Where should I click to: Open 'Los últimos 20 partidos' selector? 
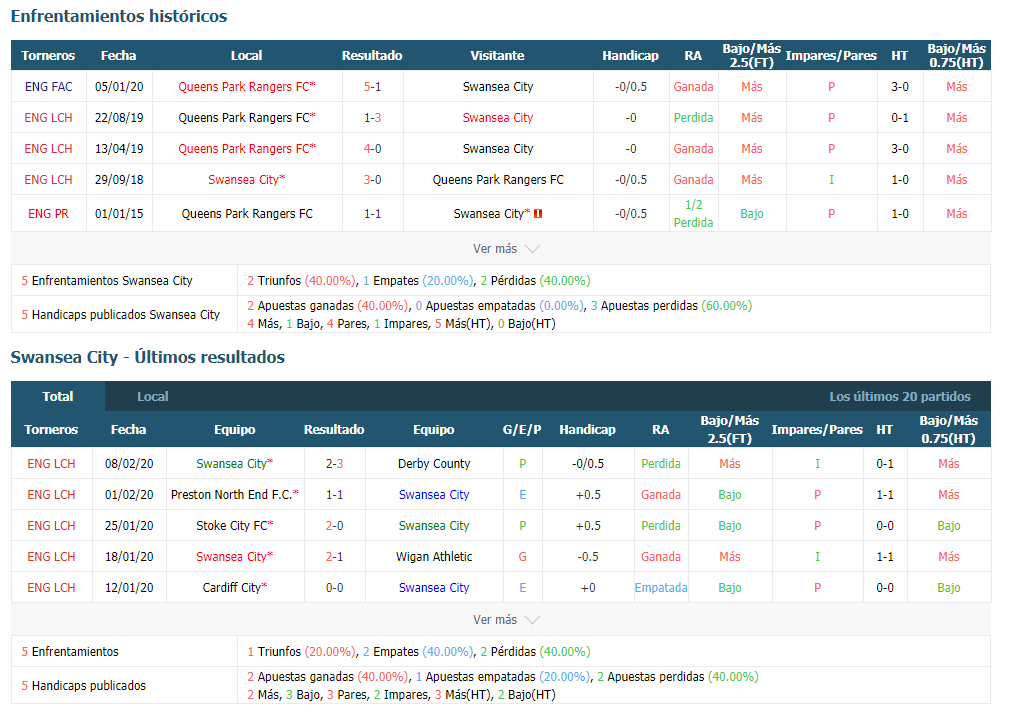[900, 396]
